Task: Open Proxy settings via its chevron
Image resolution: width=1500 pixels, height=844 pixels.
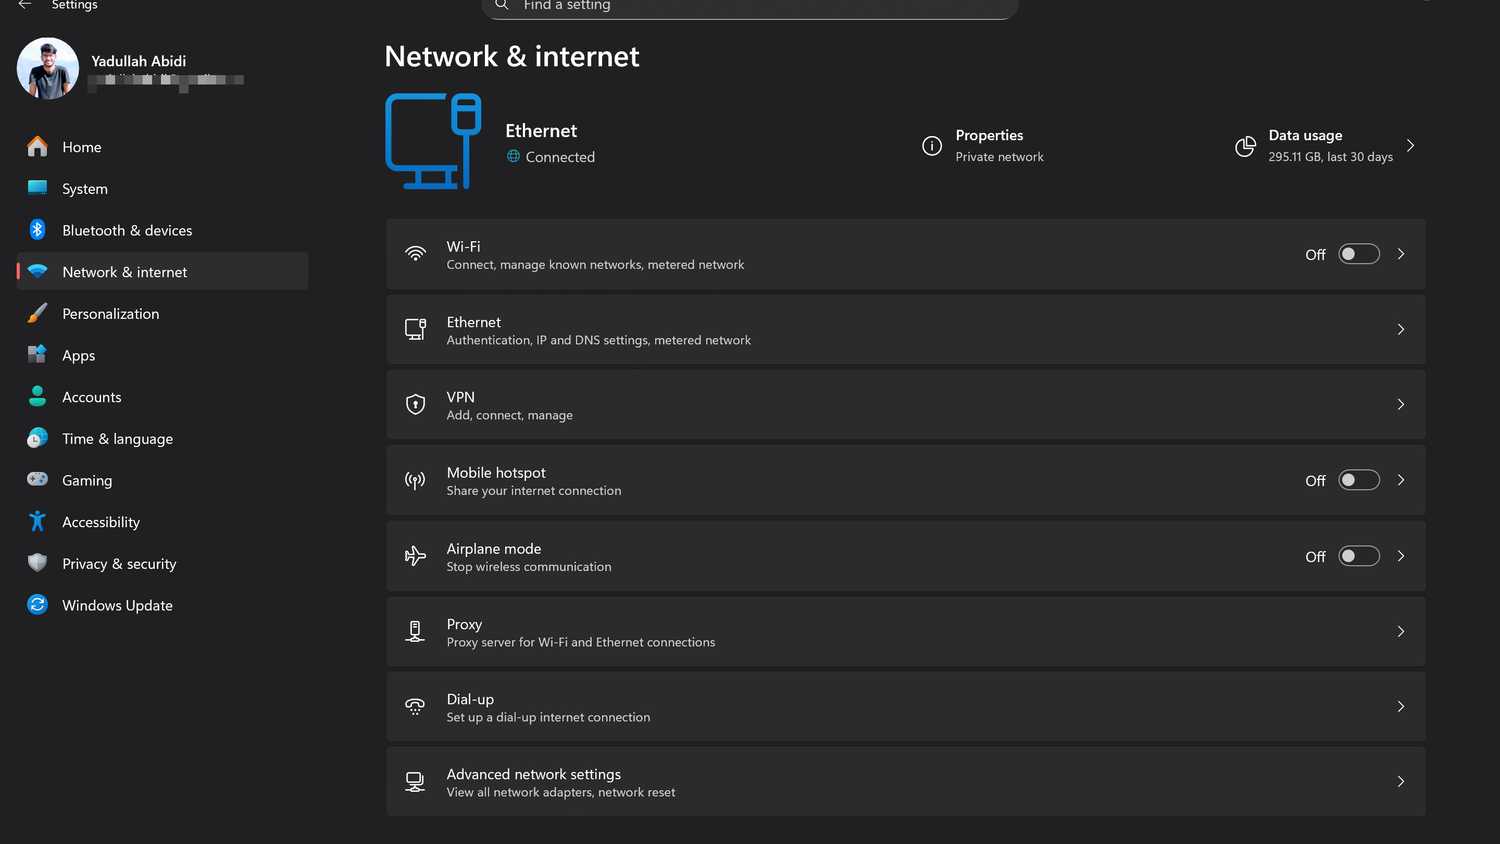Action: pyautogui.click(x=1400, y=631)
